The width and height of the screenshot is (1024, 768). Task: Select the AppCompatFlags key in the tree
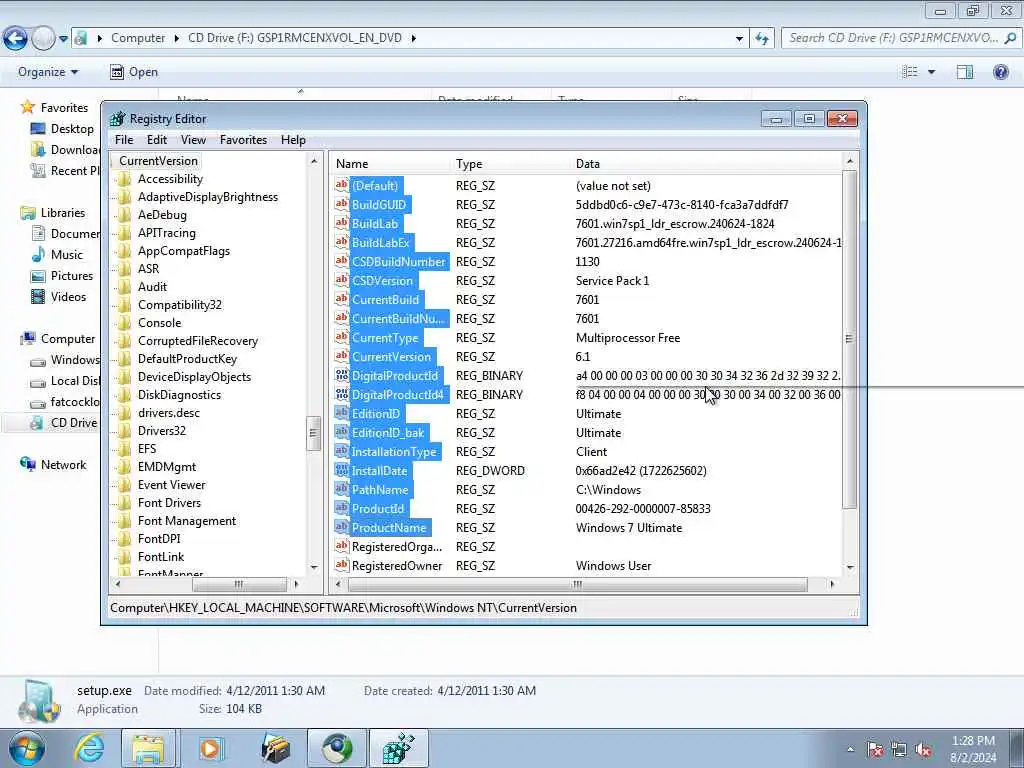point(184,251)
